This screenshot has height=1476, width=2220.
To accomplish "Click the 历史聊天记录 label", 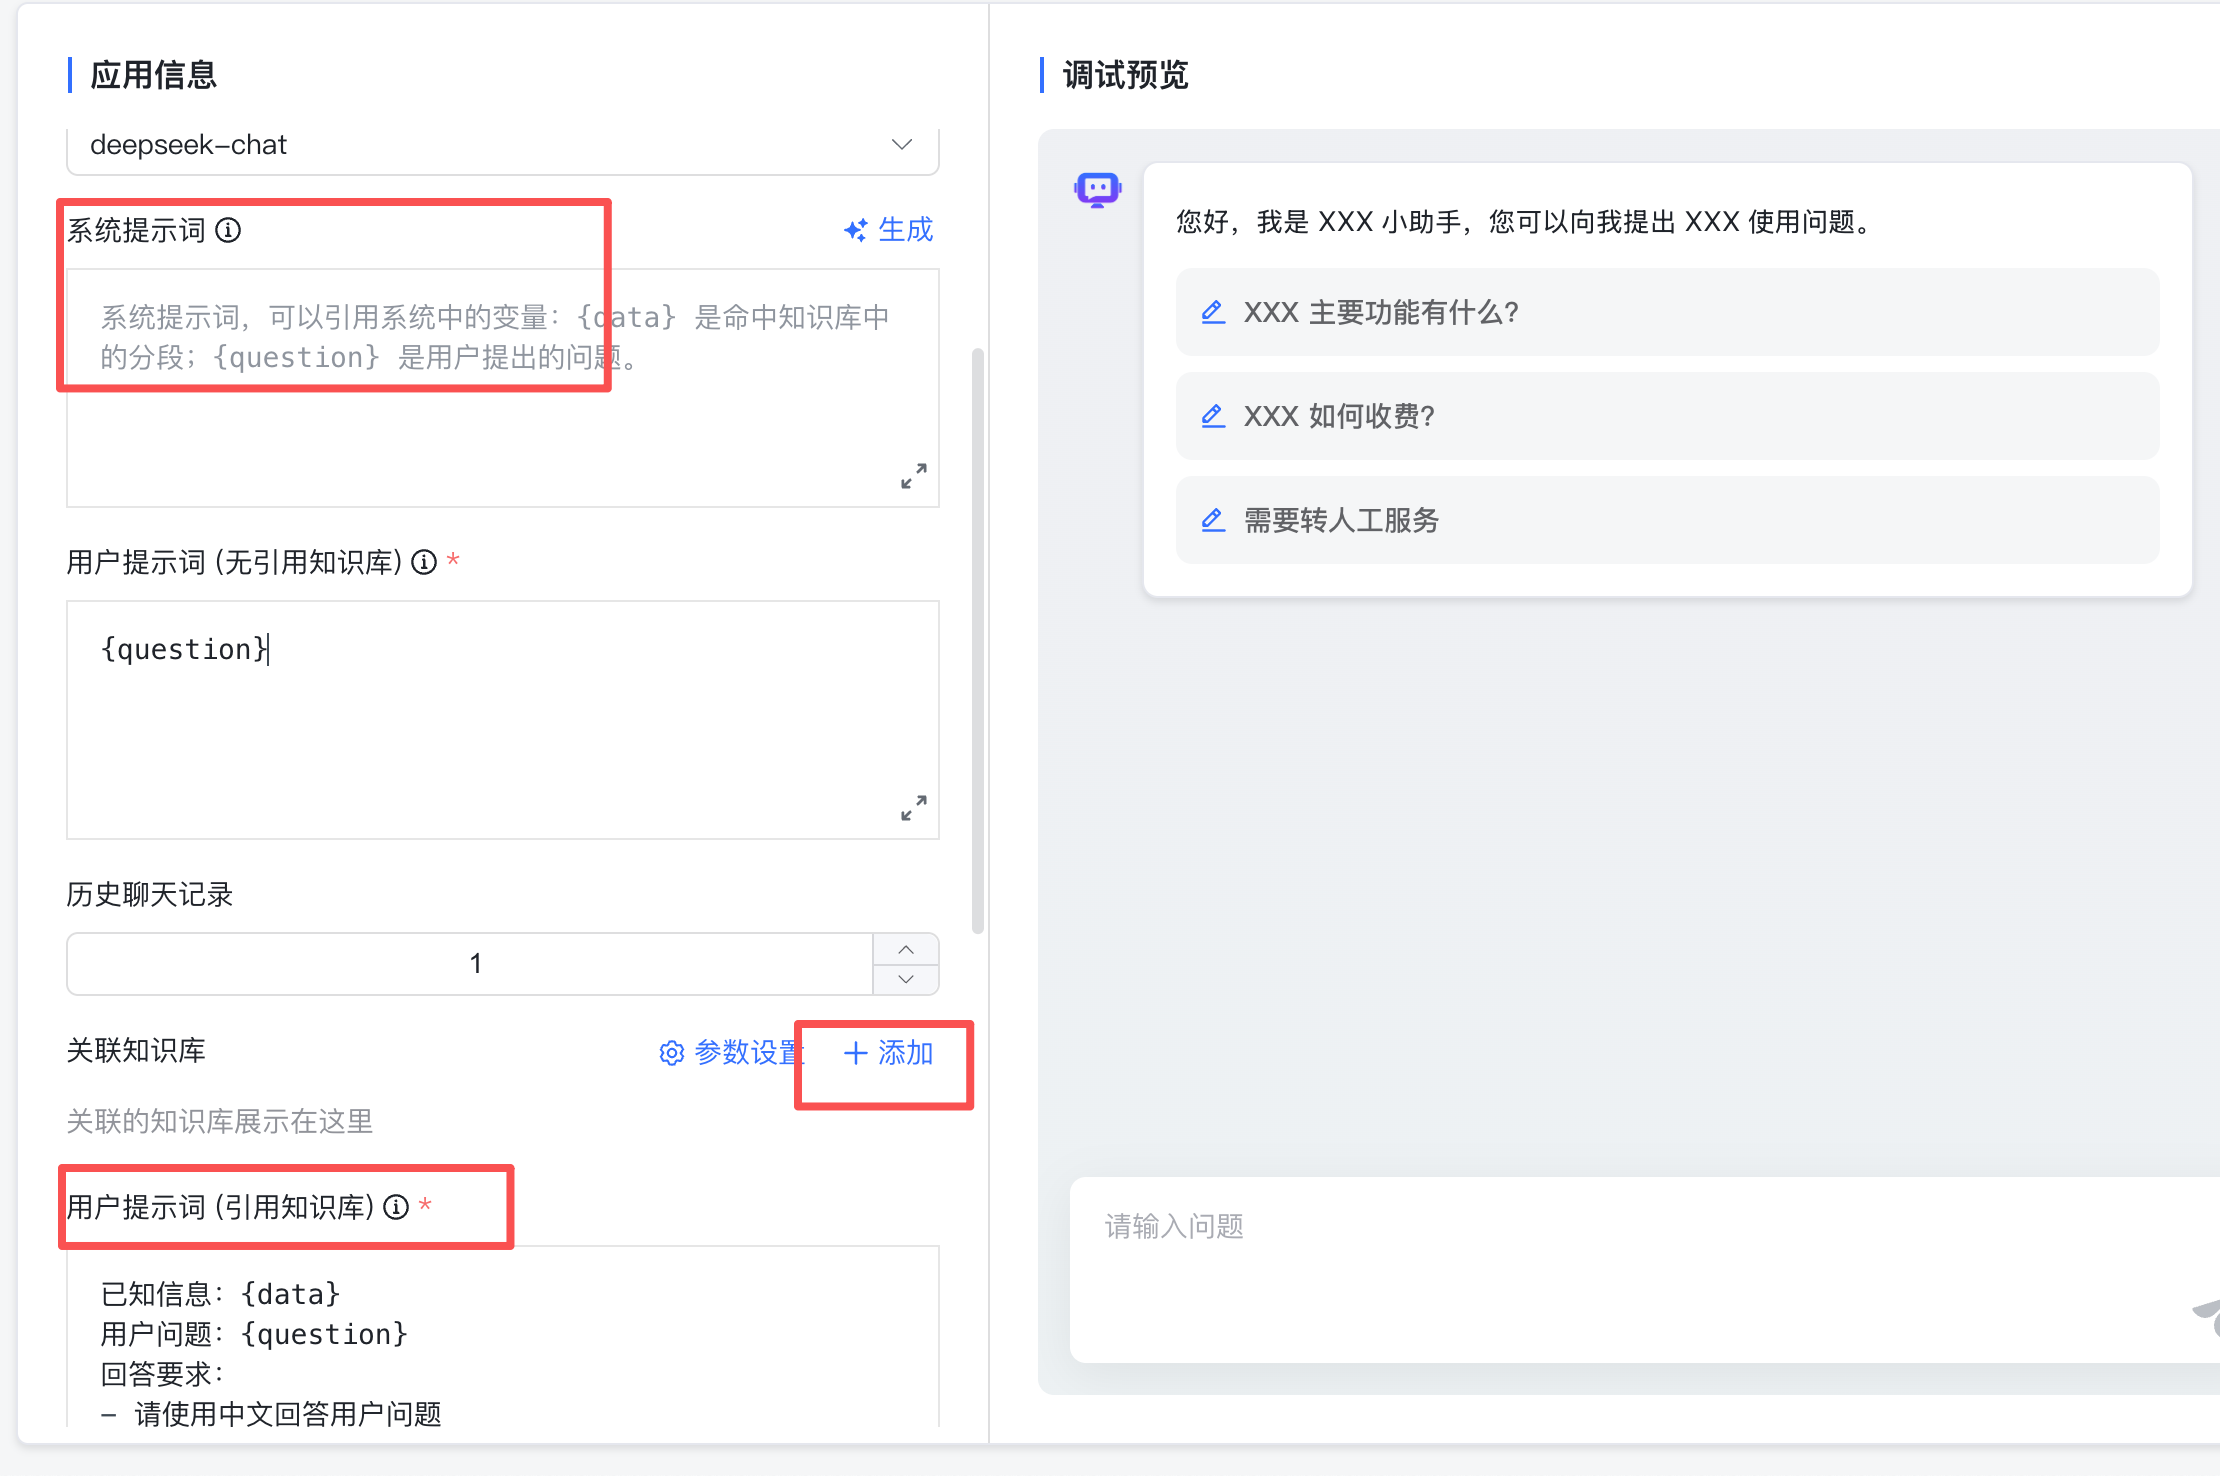I will tap(150, 894).
